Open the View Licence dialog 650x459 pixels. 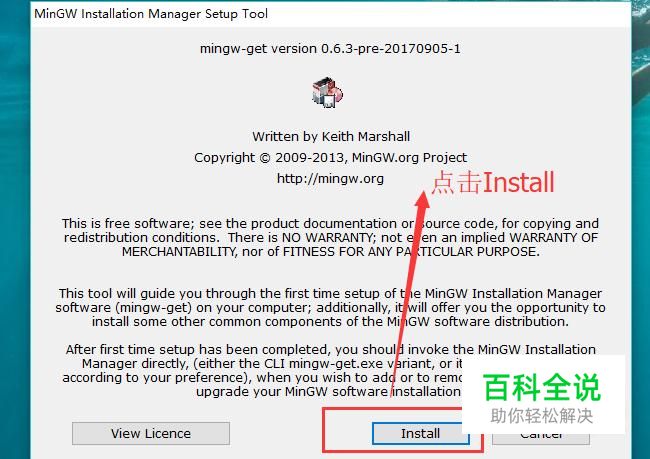click(x=151, y=434)
